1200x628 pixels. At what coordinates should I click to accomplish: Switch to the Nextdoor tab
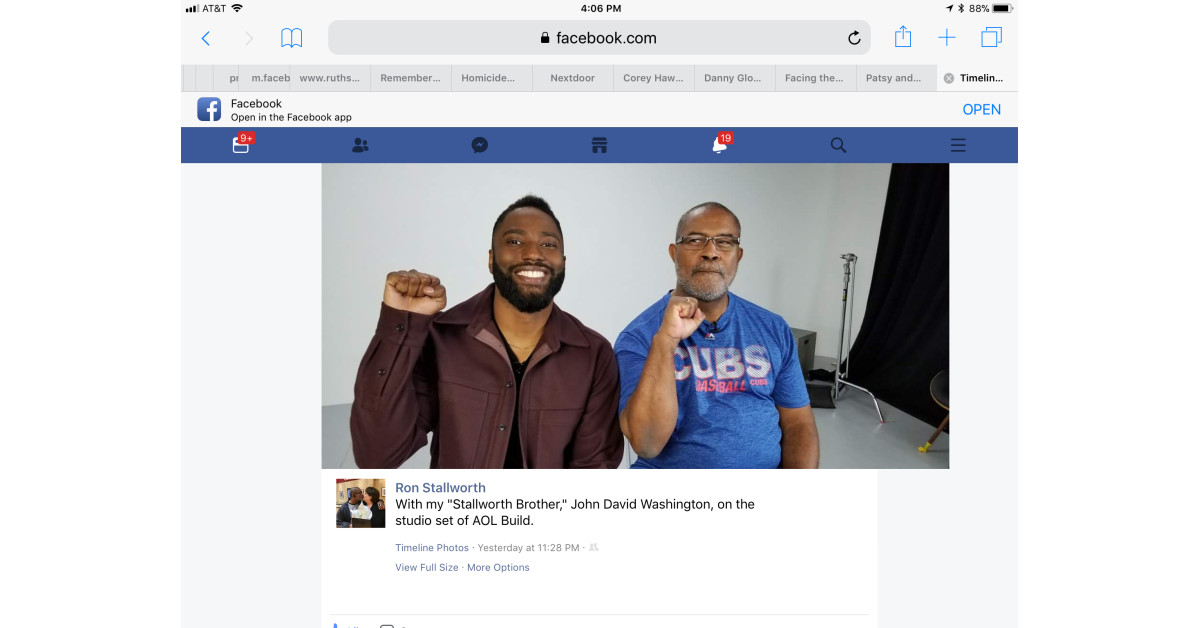(x=572, y=78)
